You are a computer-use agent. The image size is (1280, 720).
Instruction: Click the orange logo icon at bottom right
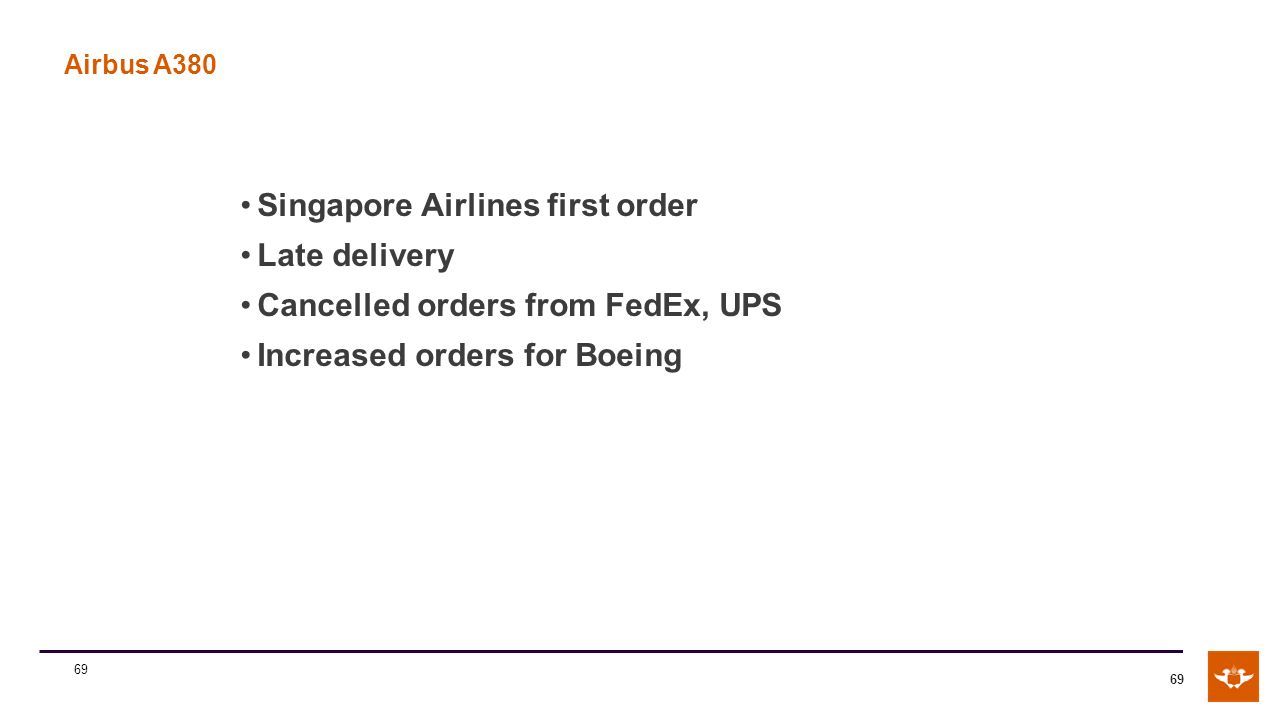pos(1233,677)
